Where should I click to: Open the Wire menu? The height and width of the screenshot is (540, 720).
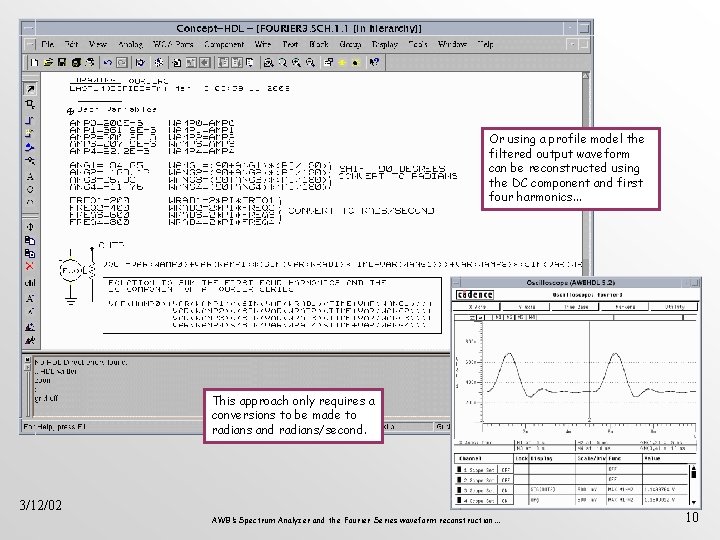(263, 45)
